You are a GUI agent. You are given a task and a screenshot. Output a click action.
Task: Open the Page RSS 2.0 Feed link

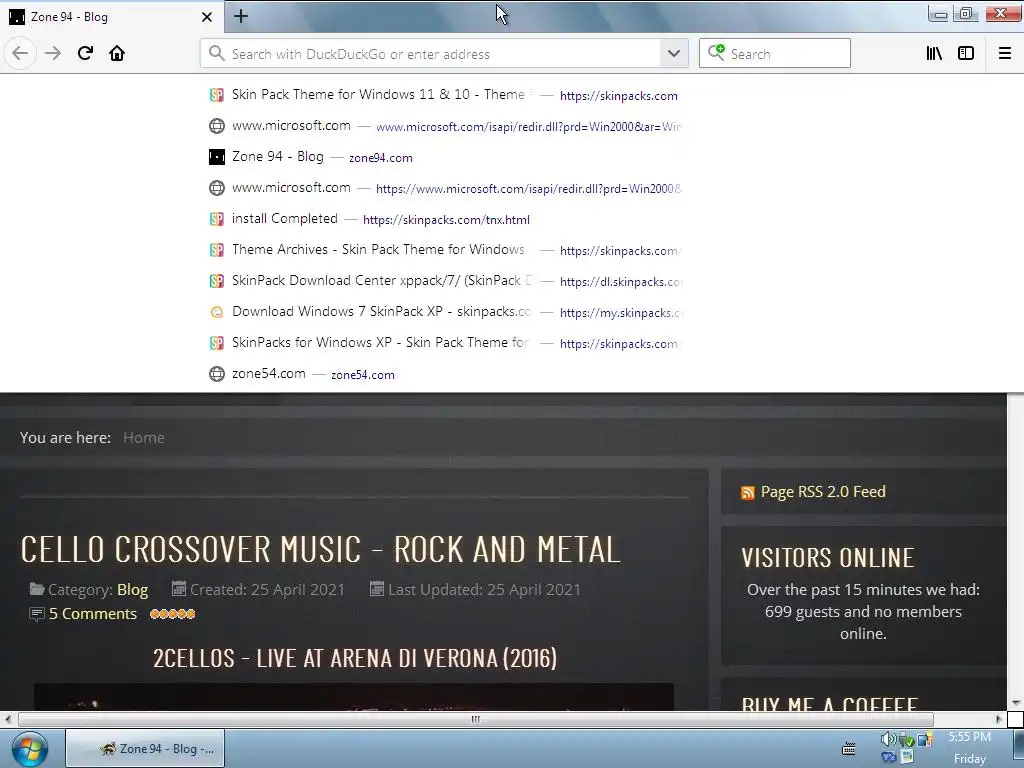[823, 492]
